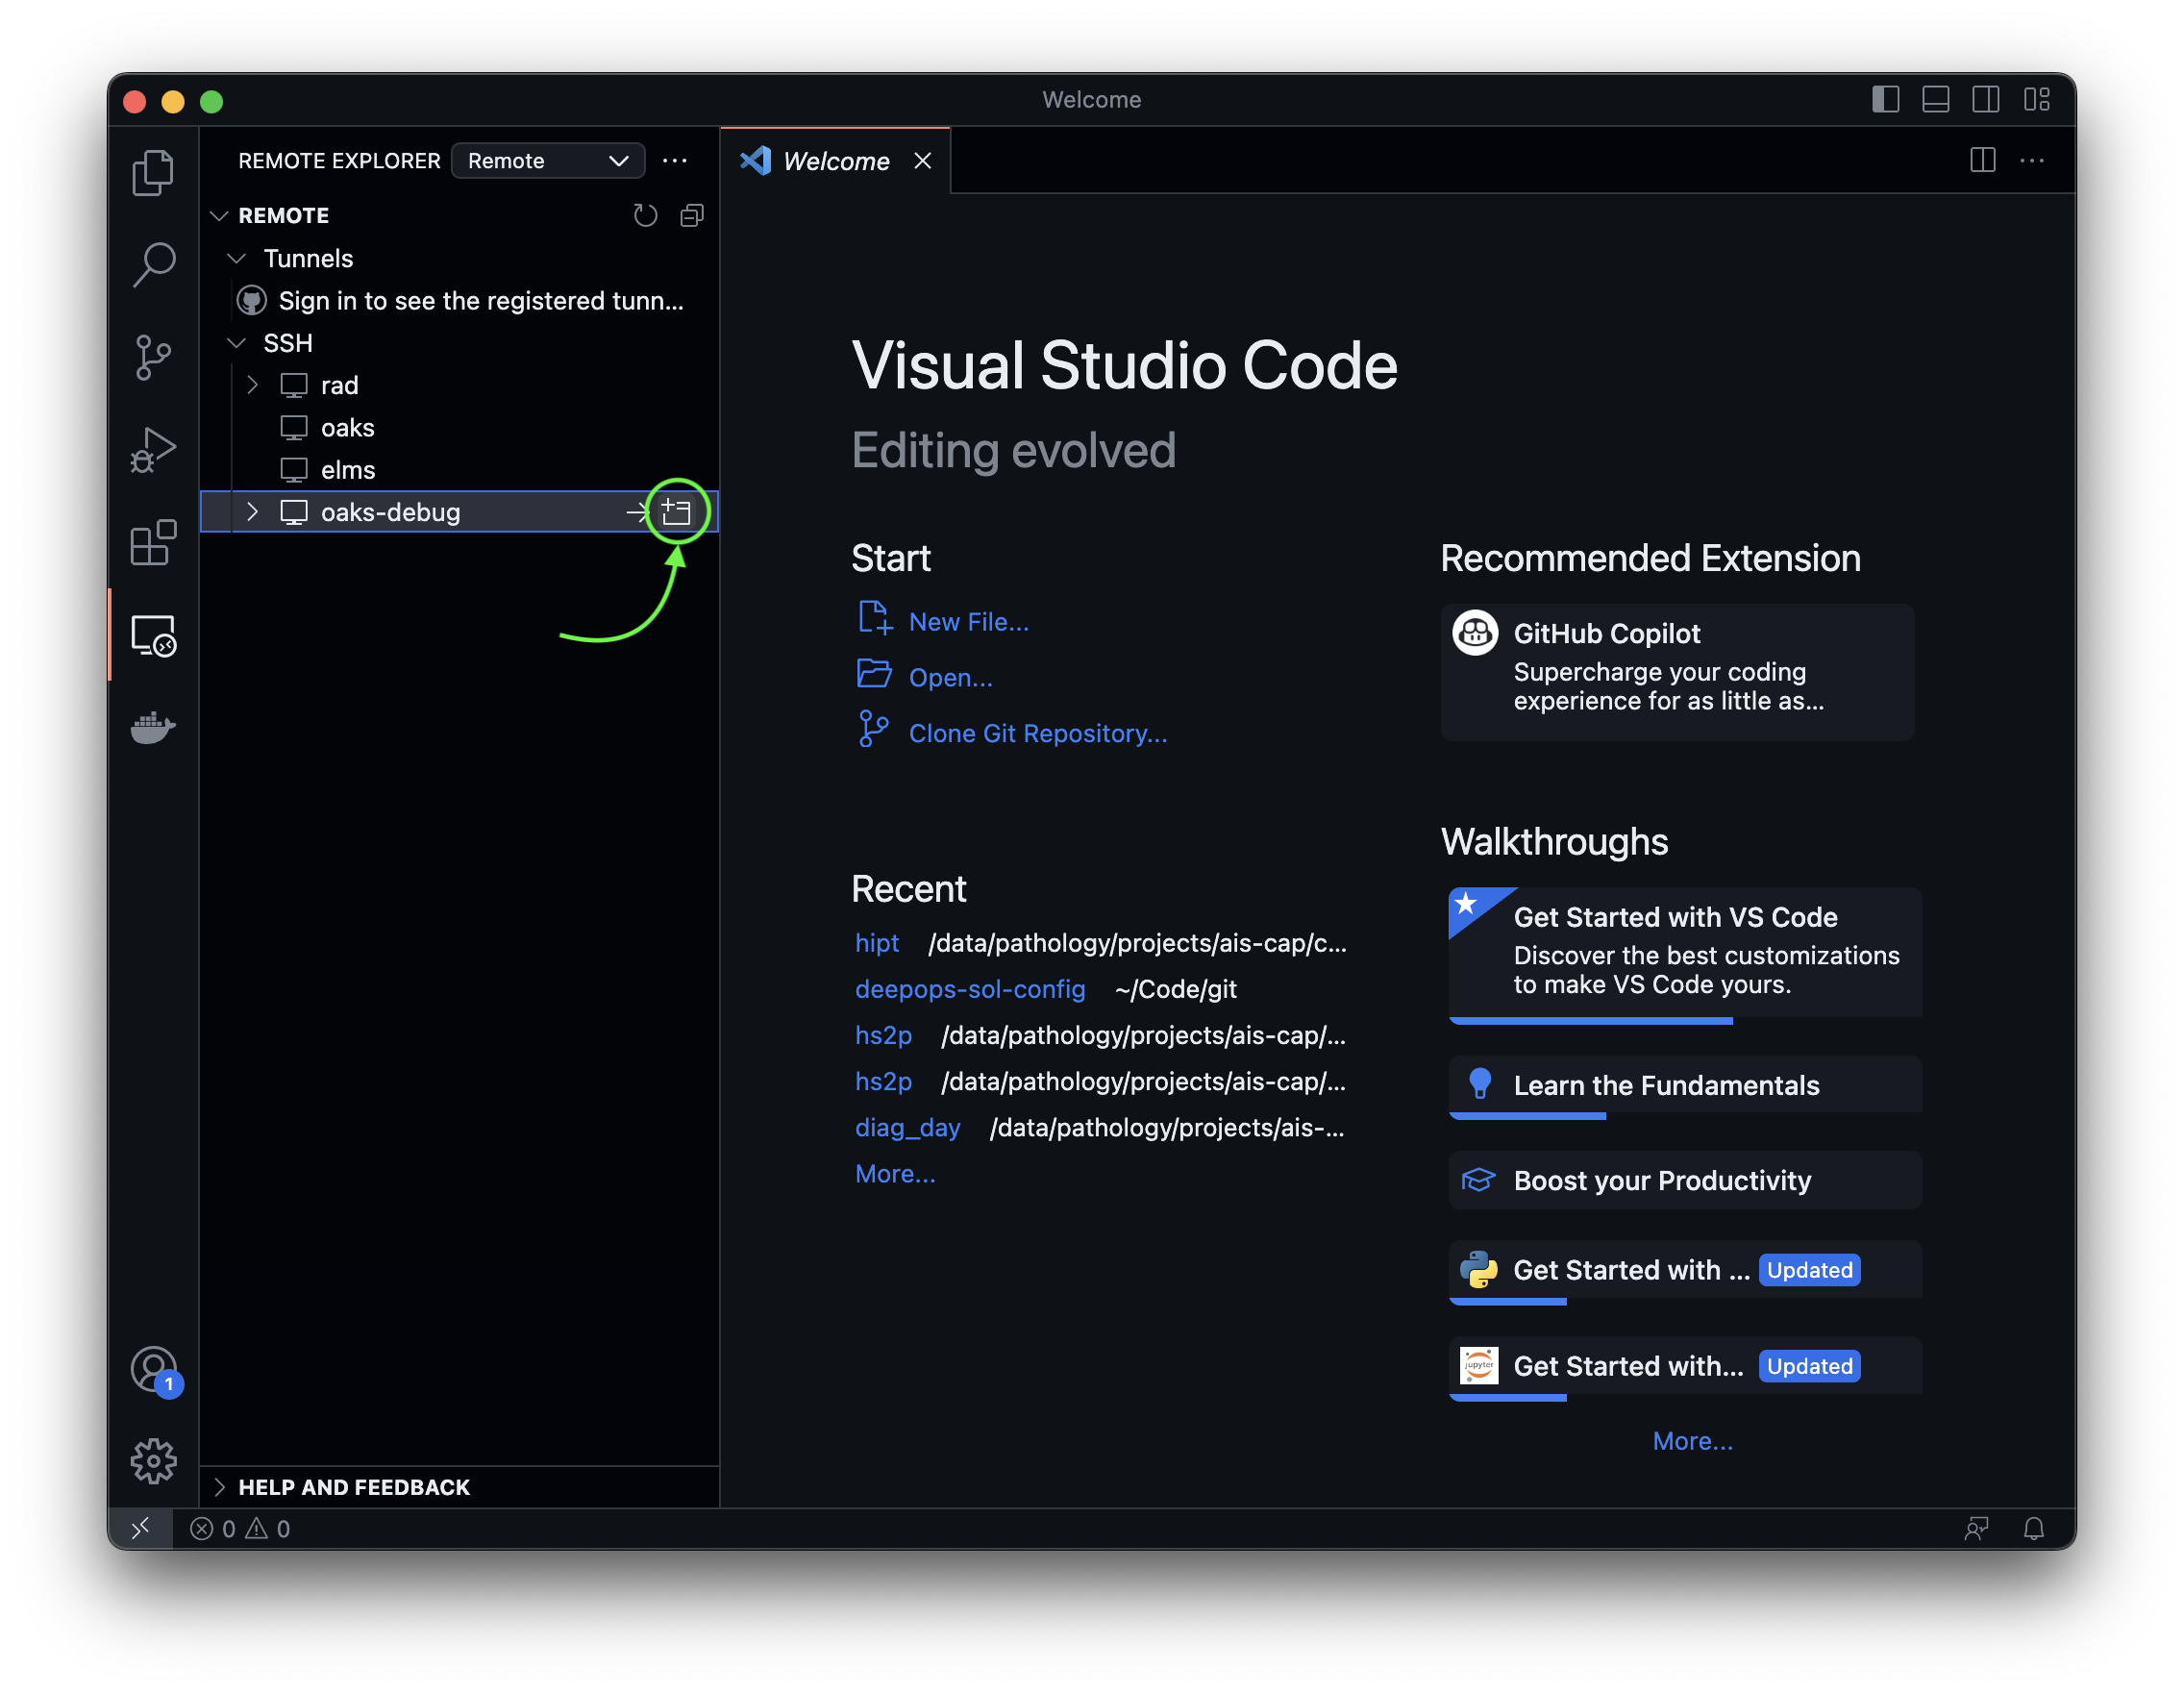Click the New File... link
Viewport: 2184px width, 1692px height.
tap(968, 622)
